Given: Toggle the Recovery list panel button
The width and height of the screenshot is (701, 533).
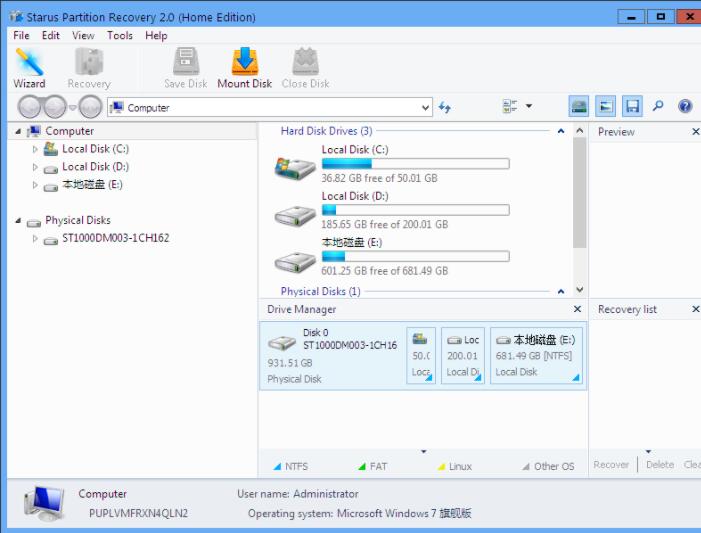Looking at the screenshot, I should pos(632,106).
